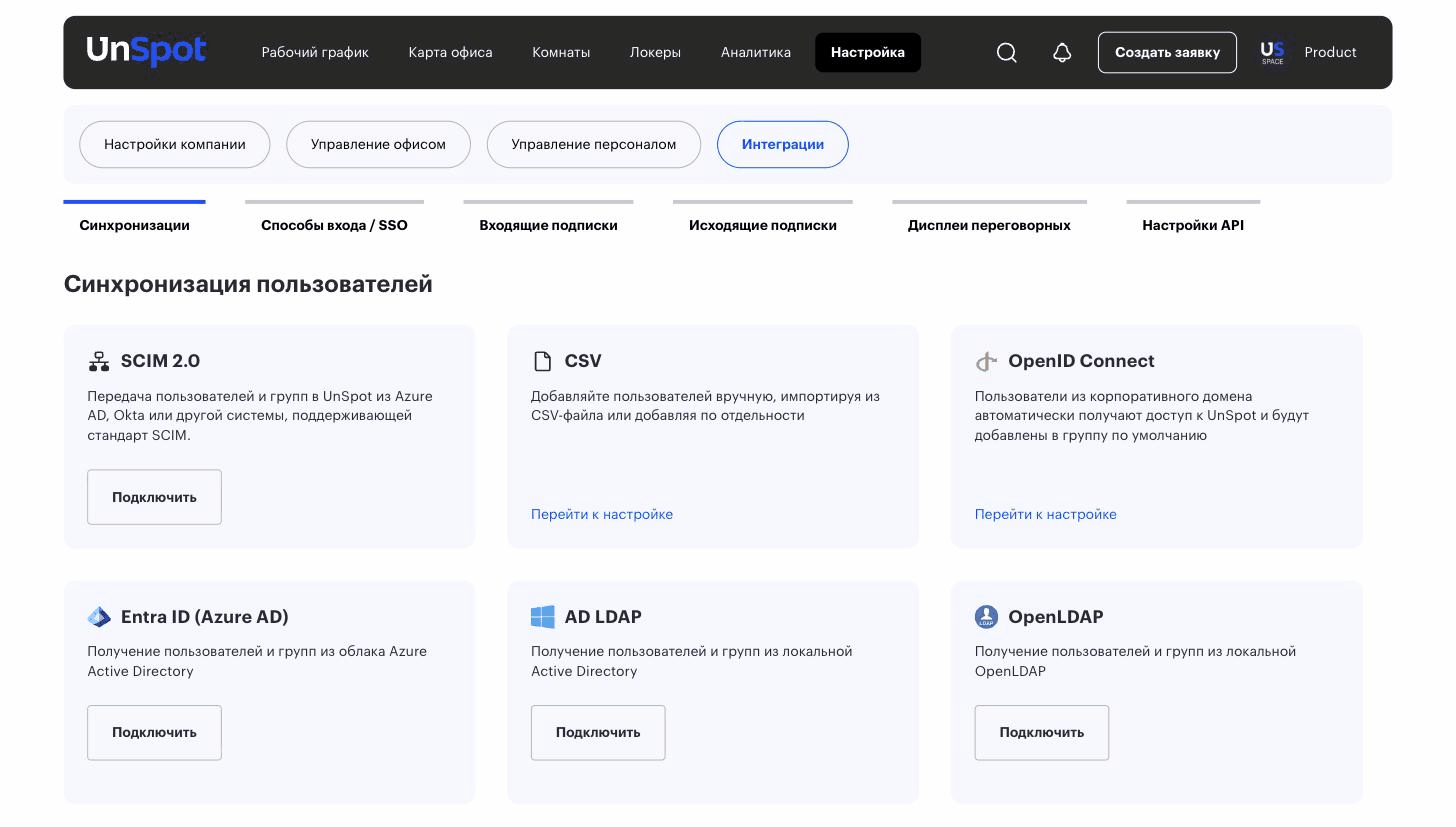Image resolution: width=1456 pixels, height=827 pixels.
Task: Click the CSV file icon
Action: point(542,361)
